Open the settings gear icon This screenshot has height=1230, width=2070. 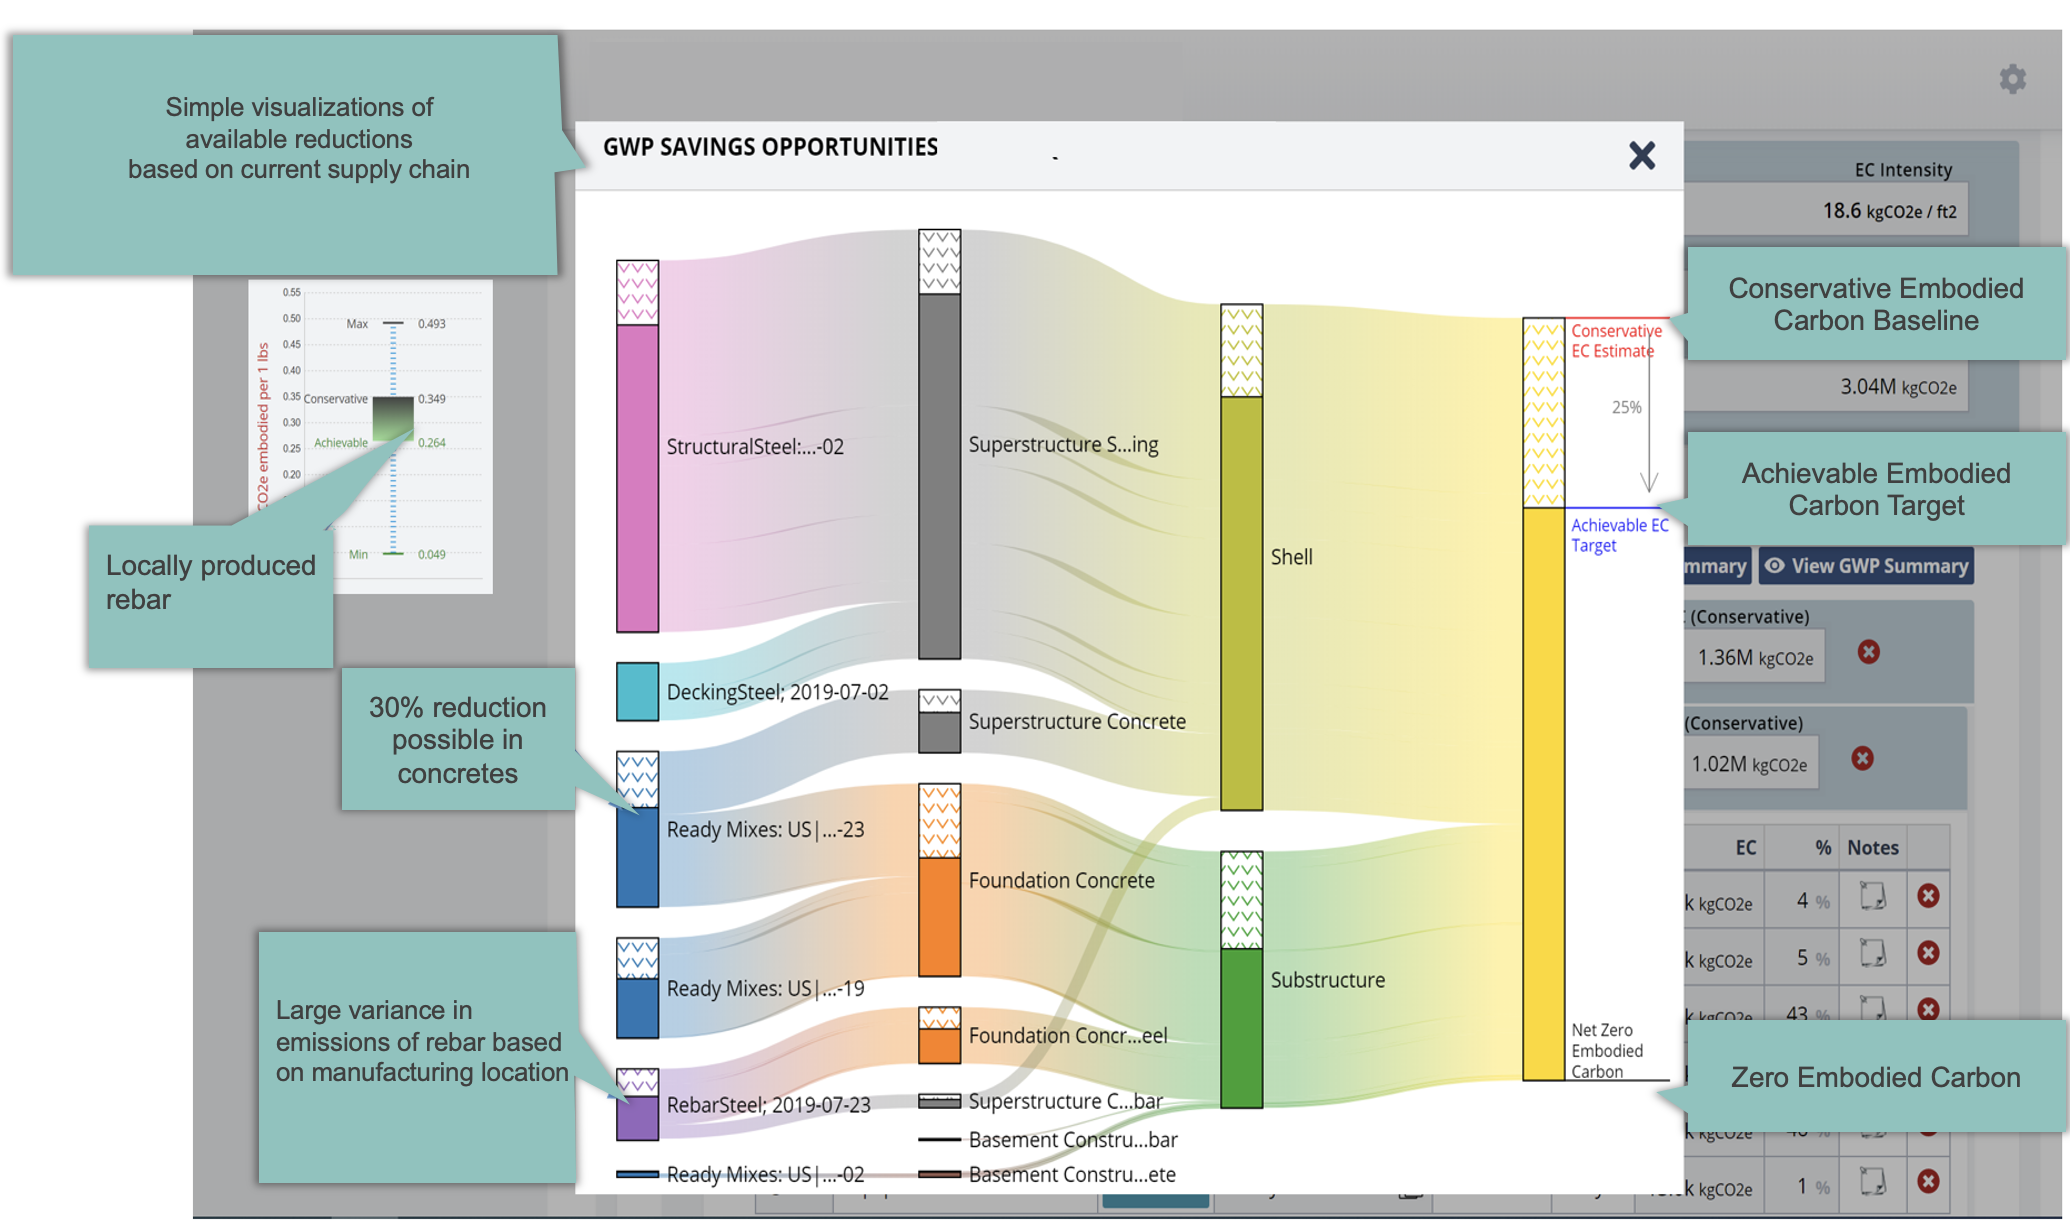[2012, 79]
